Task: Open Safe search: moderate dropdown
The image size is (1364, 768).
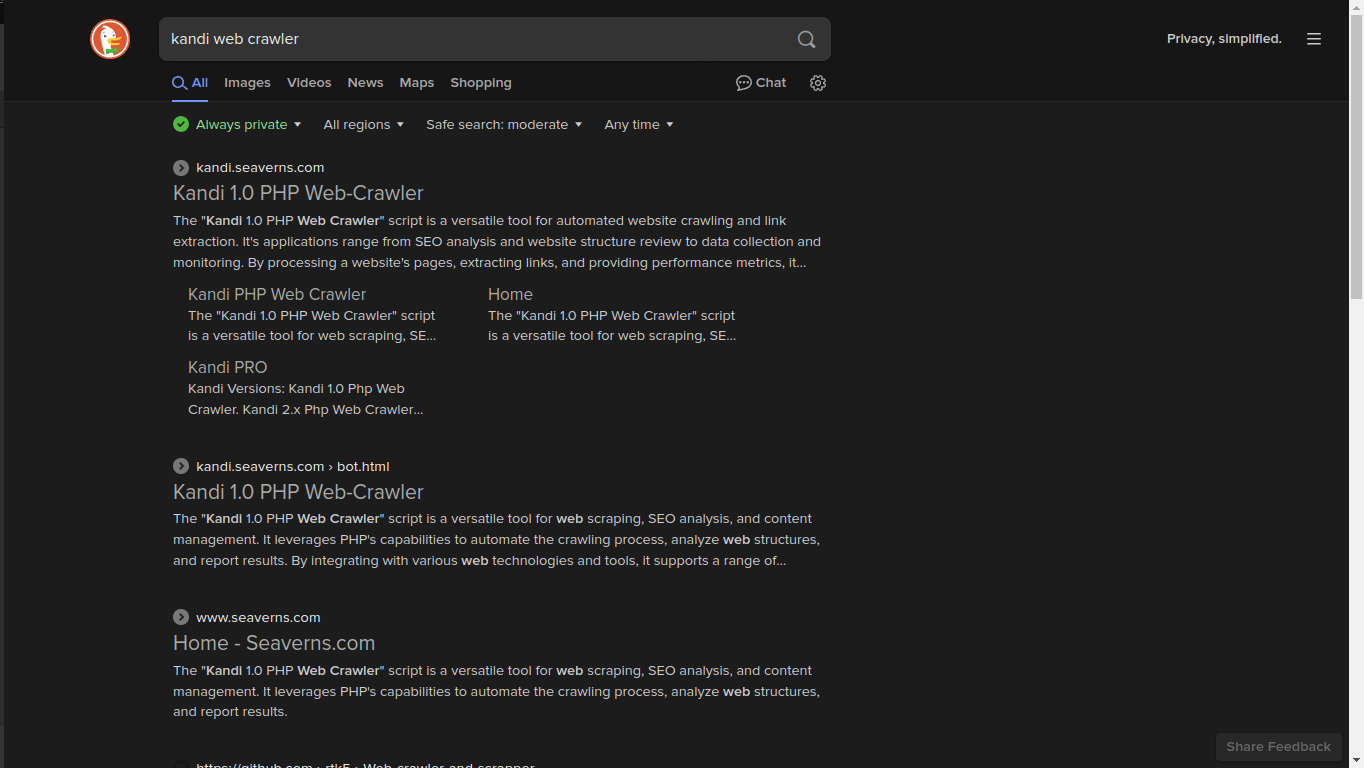Action: pos(504,124)
